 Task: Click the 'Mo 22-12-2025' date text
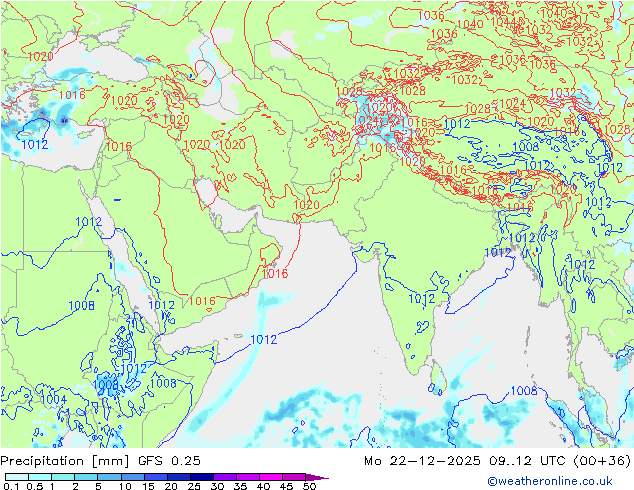pyautogui.click(x=422, y=461)
